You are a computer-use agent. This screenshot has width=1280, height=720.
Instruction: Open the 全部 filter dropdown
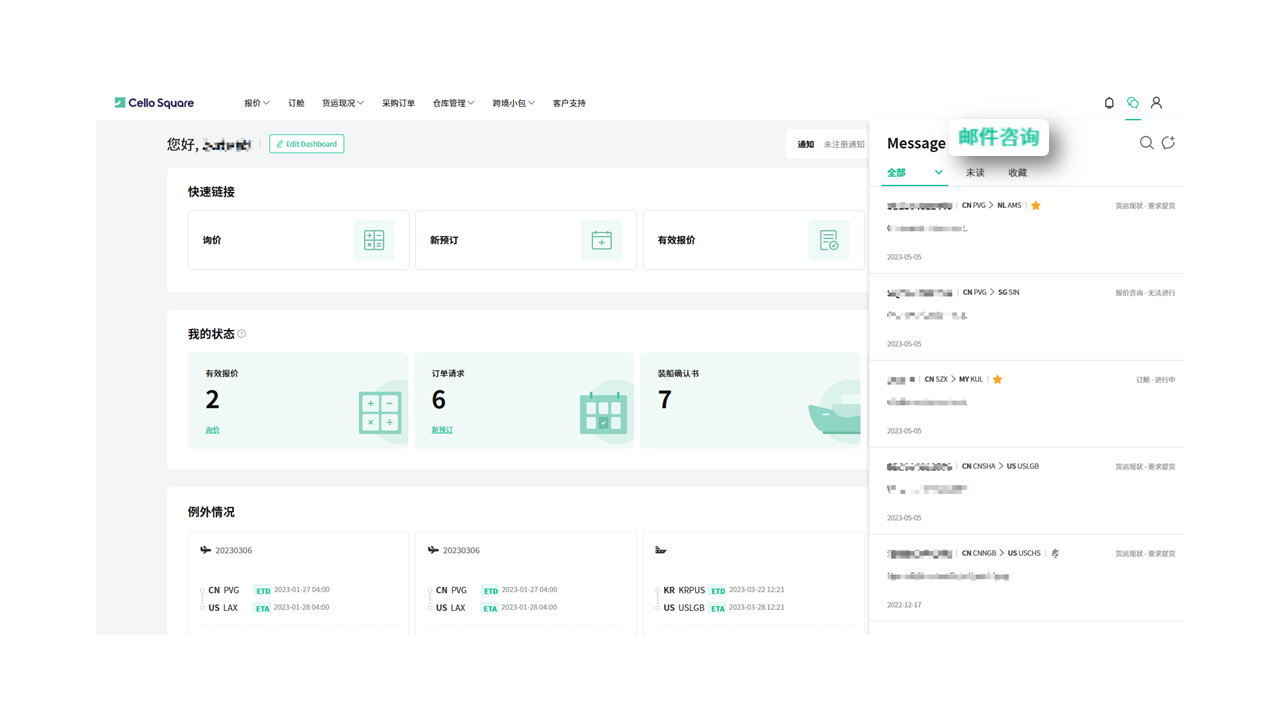click(938, 173)
